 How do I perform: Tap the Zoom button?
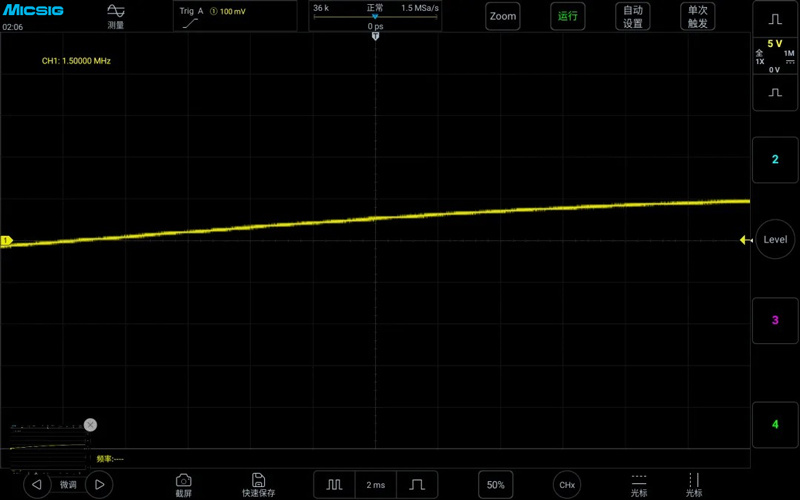(x=503, y=16)
